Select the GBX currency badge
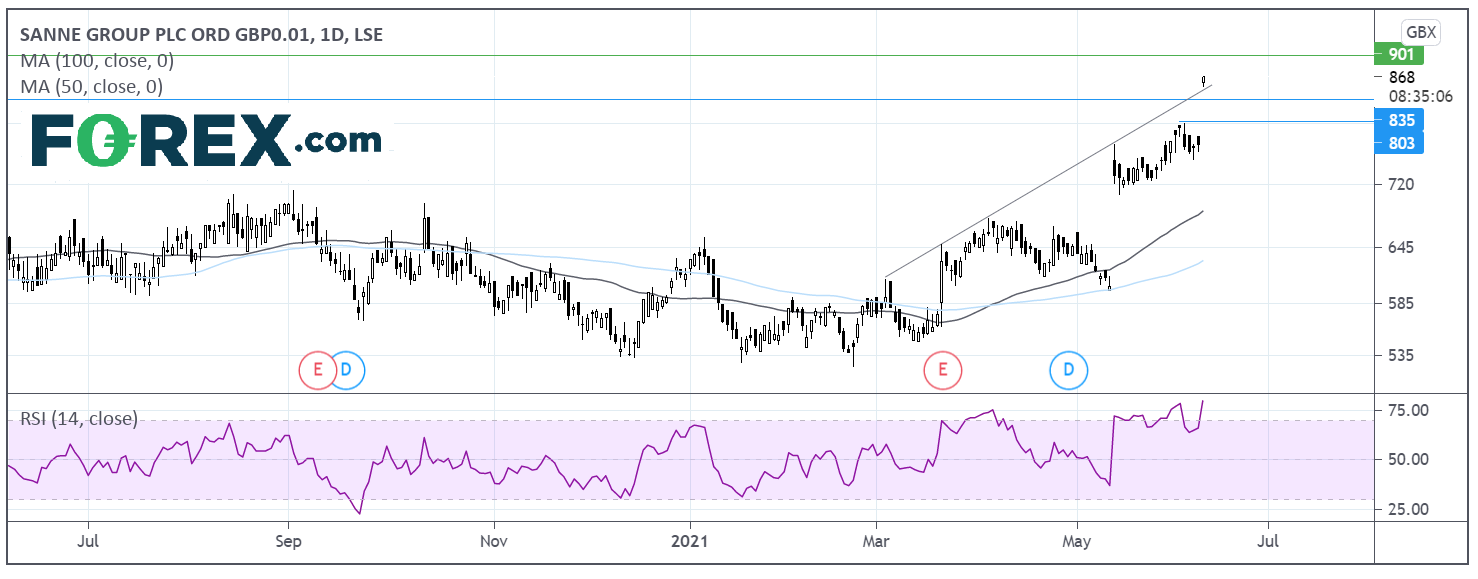The image size is (1478, 579). tap(1420, 32)
